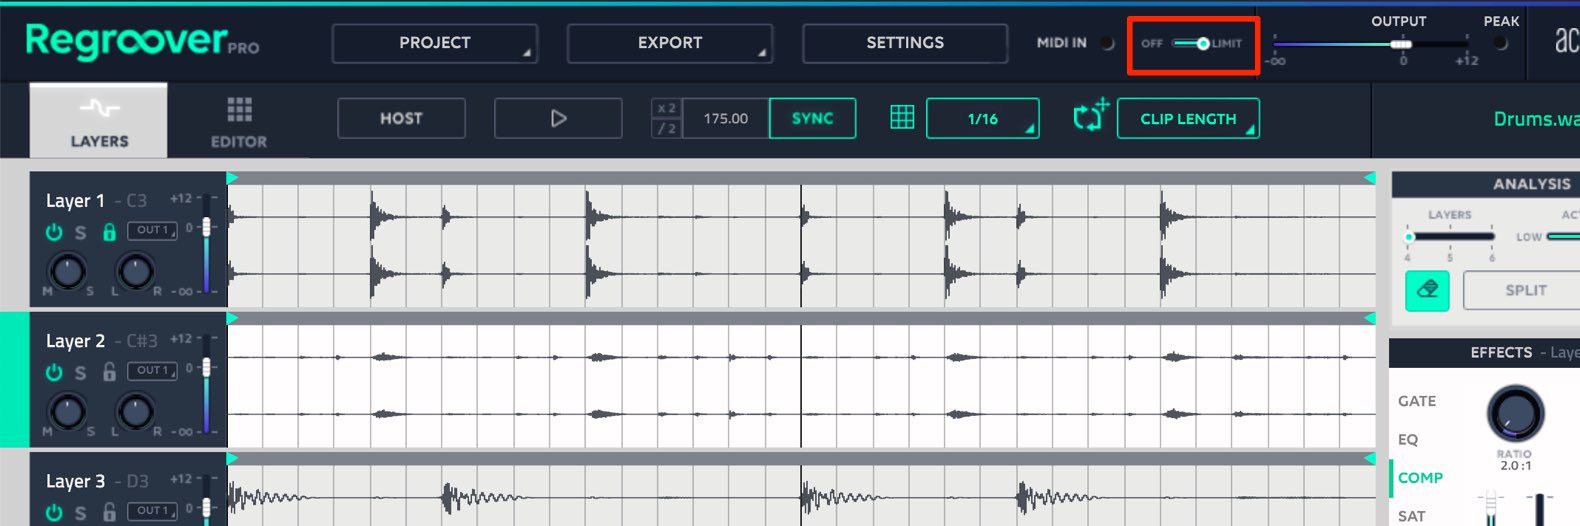The width and height of the screenshot is (1580, 526).
Task: Open the PROJECT dropdown menu
Action: click(435, 43)
